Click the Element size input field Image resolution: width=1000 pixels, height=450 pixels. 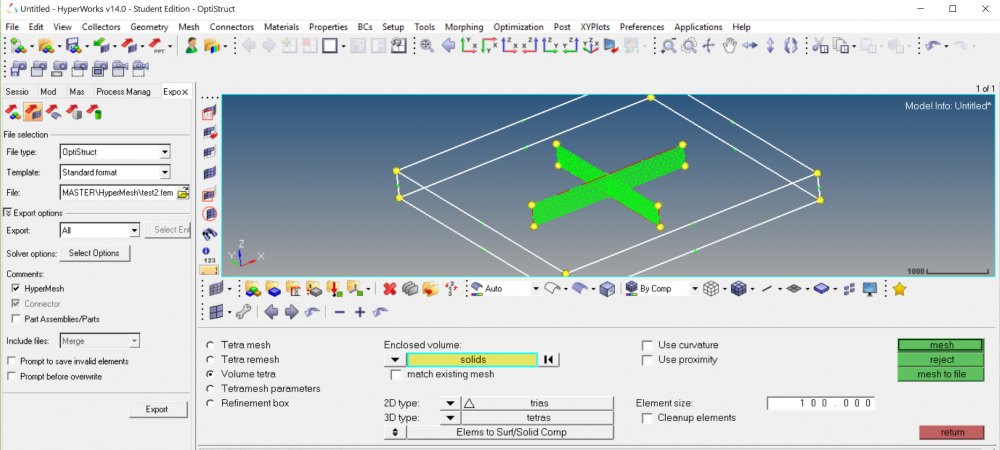(821, 403)
